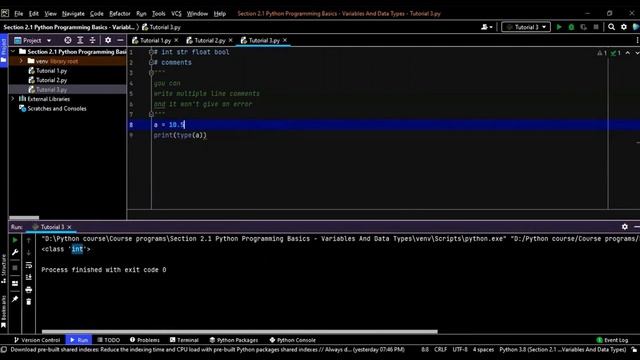Run with coverage icon in toolbar
The width and height of the screenshot is (640, 360).
click(584, 27)
